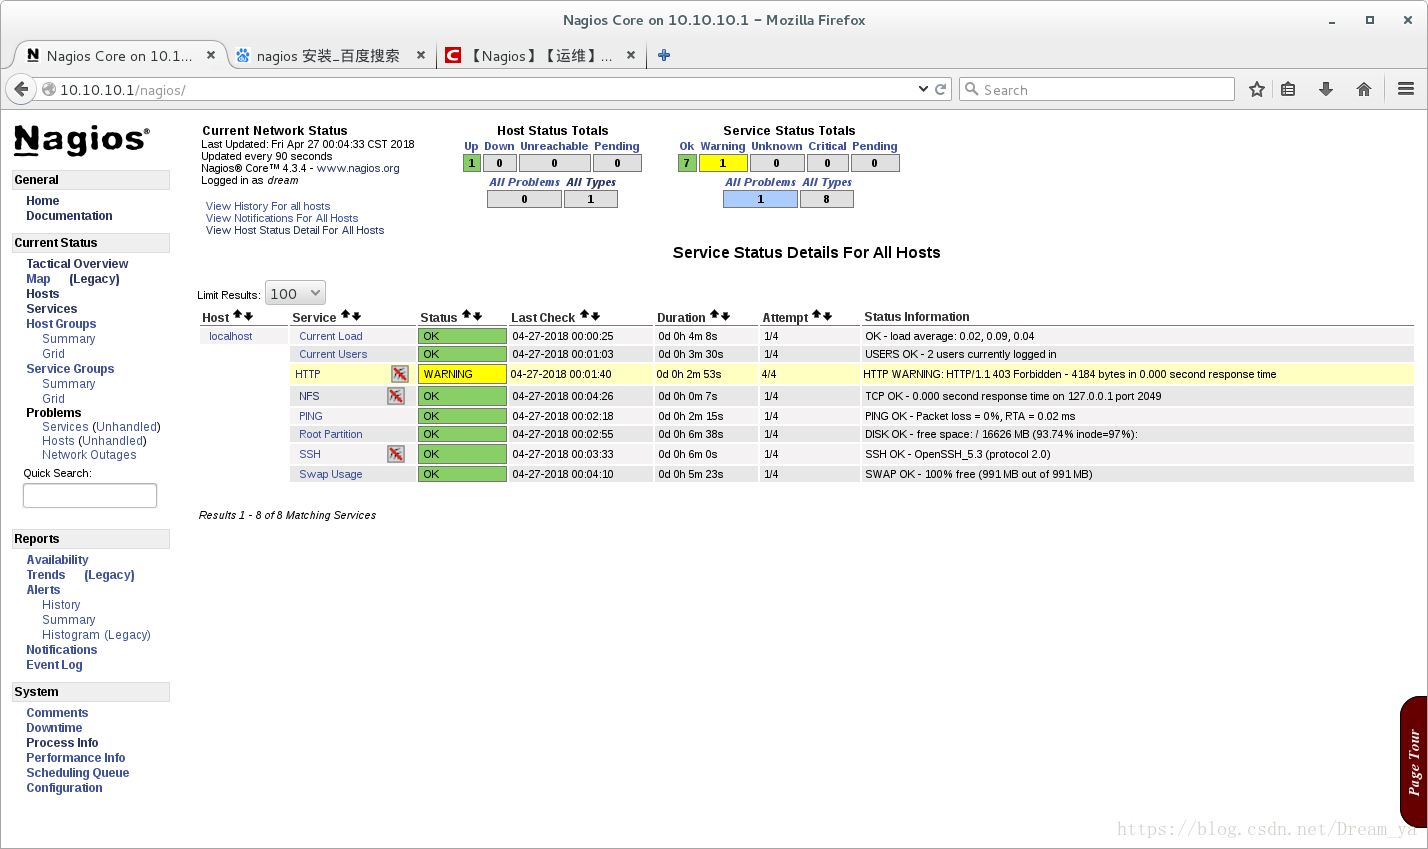Switch to Nagios Core tab
Screen dimensions: 1428x849
pos(120,56)
